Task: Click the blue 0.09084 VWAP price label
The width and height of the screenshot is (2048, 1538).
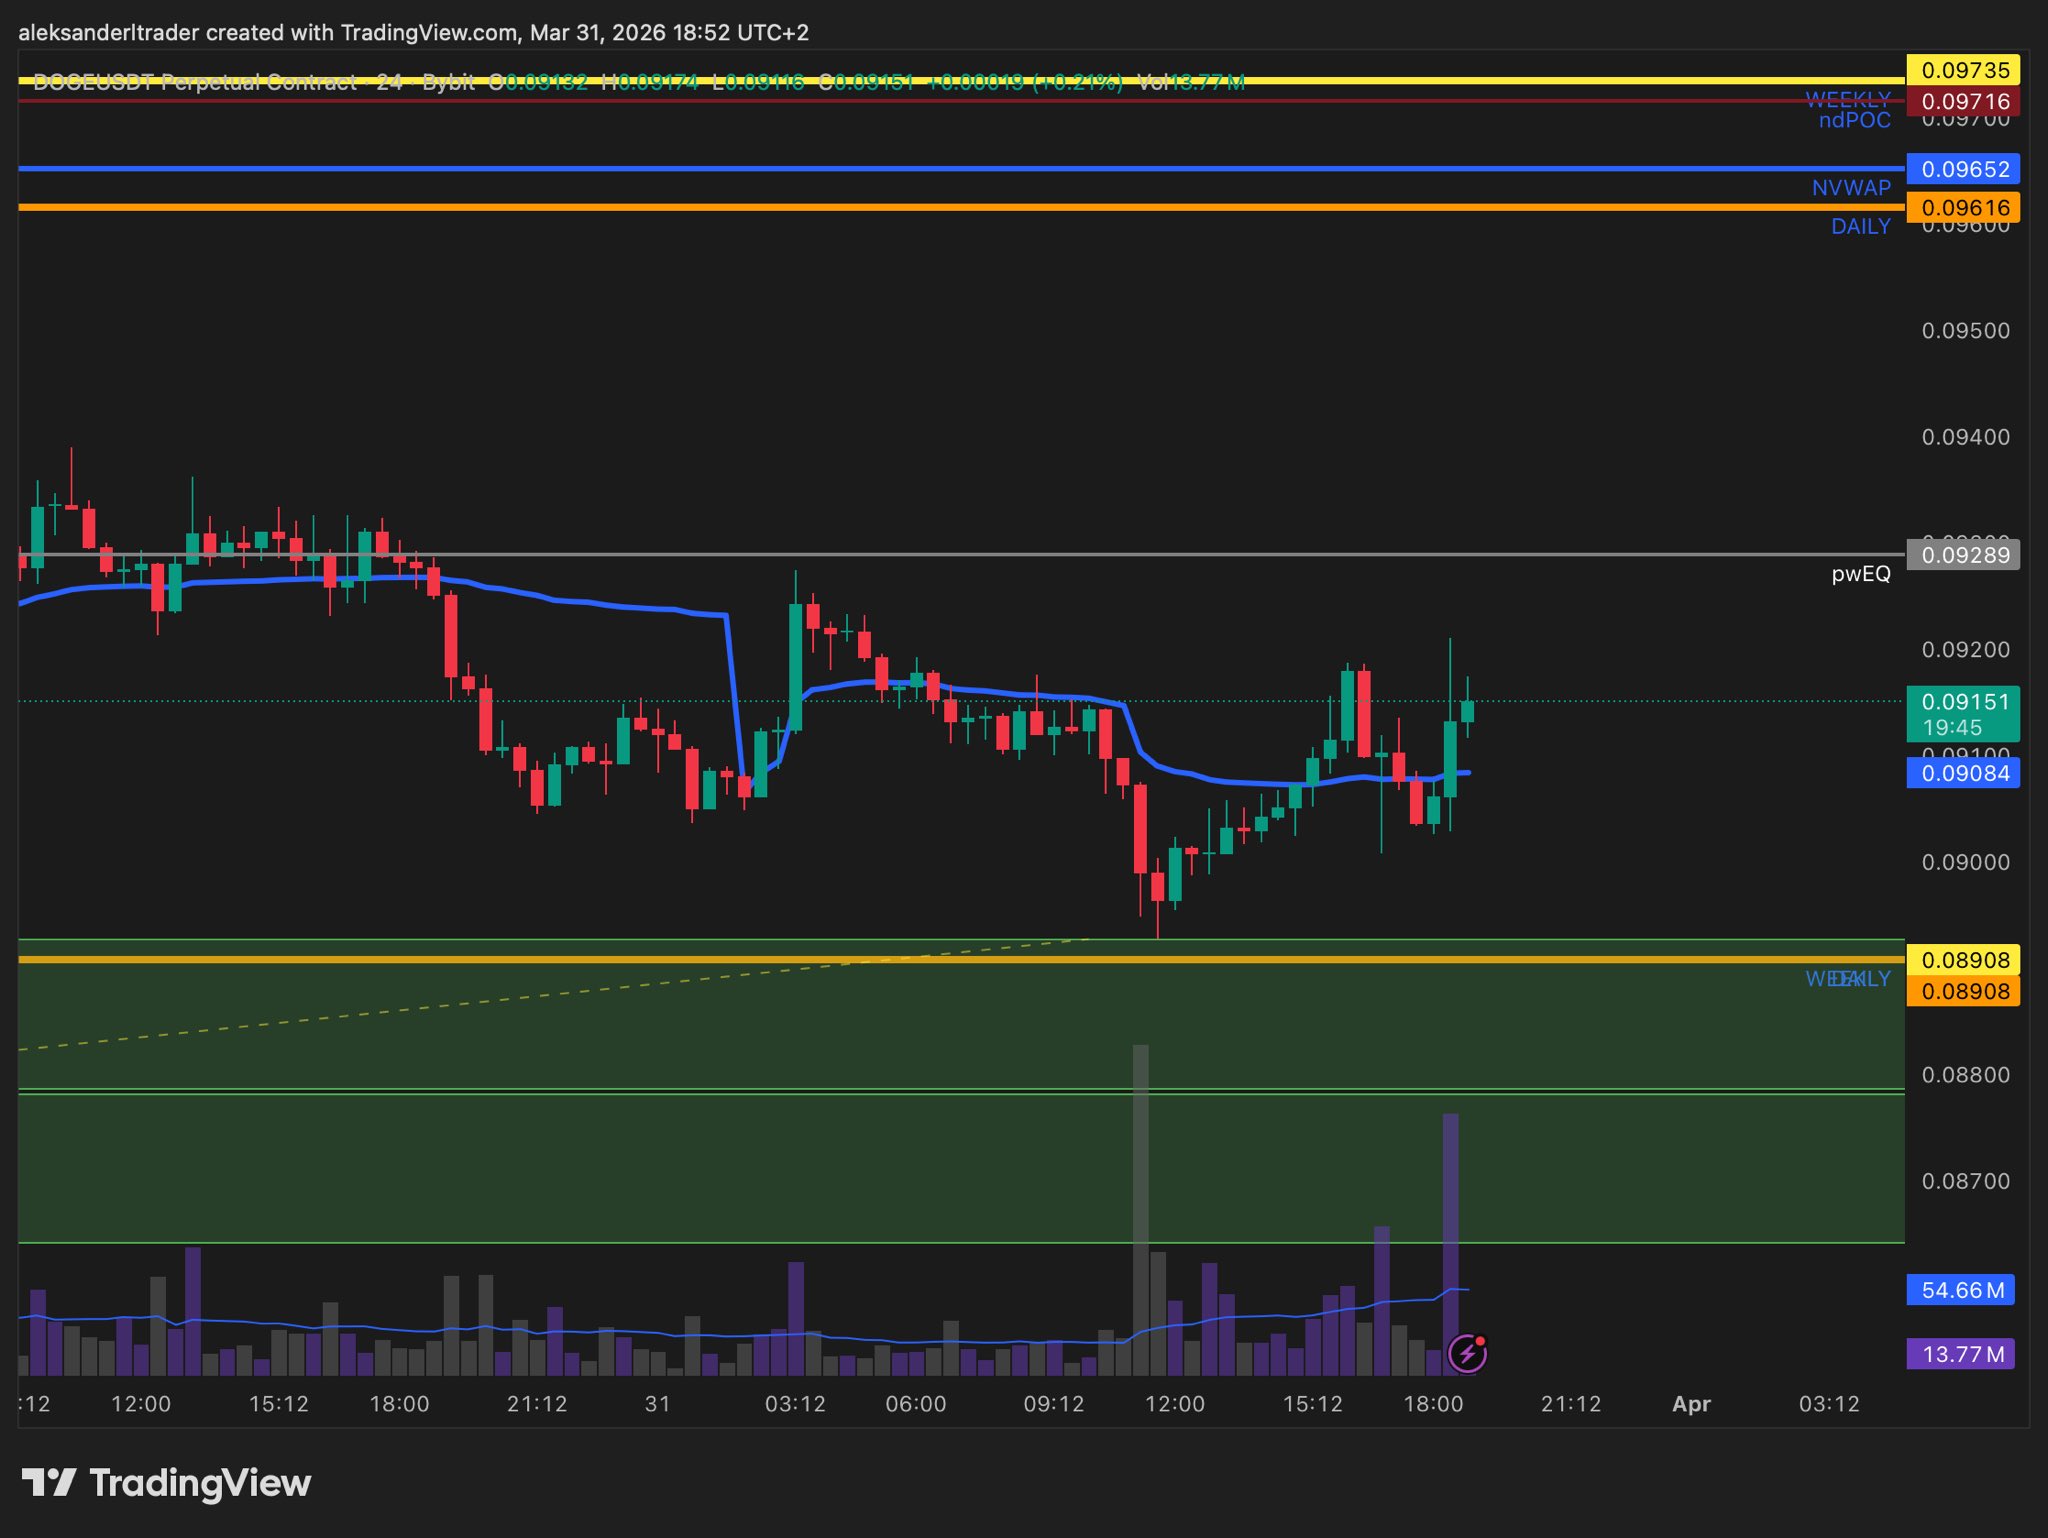Action: (1963, 773)
